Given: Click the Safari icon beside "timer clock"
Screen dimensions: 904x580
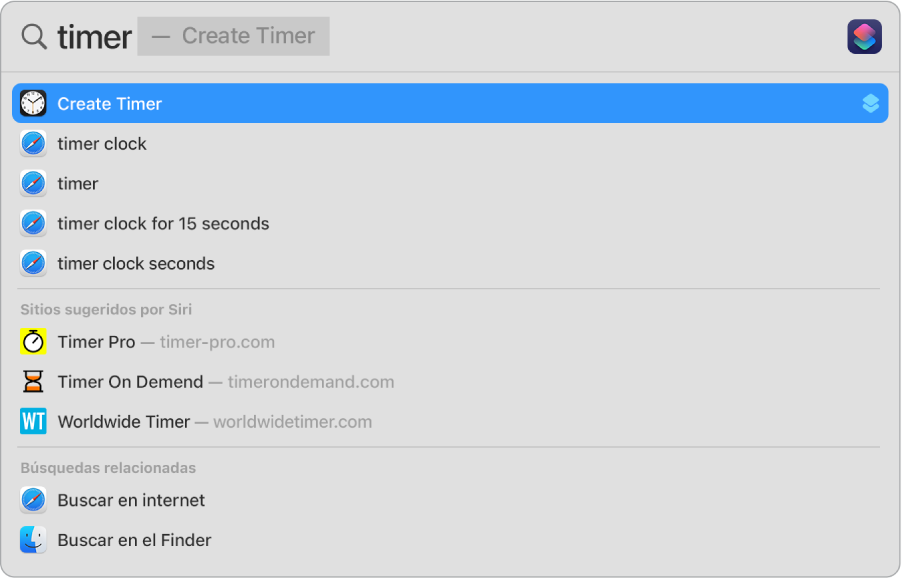Looking at the screenshot, I should tap(31, 143).
